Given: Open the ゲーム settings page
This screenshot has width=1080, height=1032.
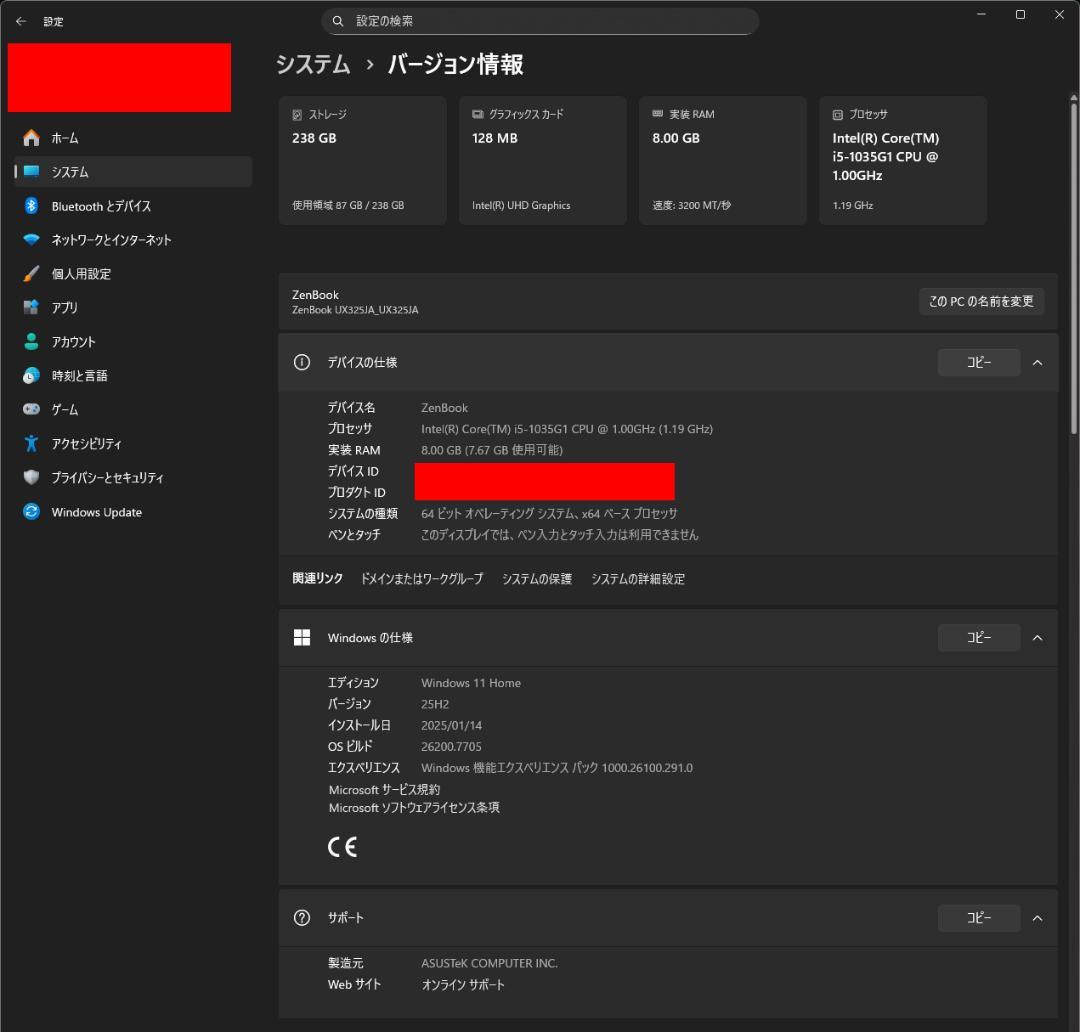Looking at the screenshot, I should click(x=64, y=409).
